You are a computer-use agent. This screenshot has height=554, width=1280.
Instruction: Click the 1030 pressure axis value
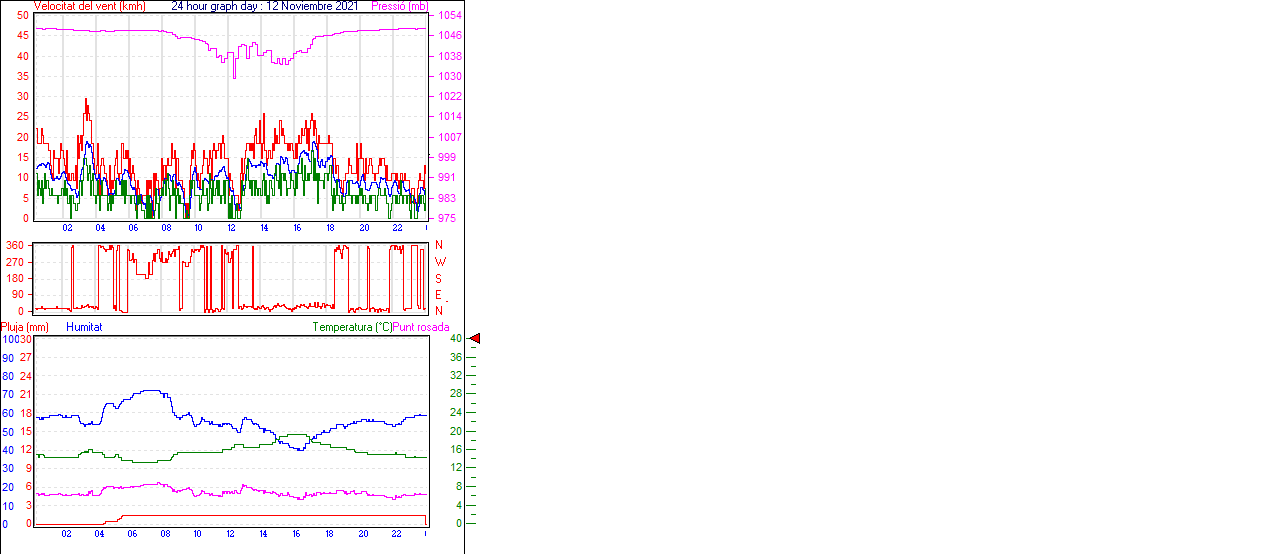tap(449, 76)
